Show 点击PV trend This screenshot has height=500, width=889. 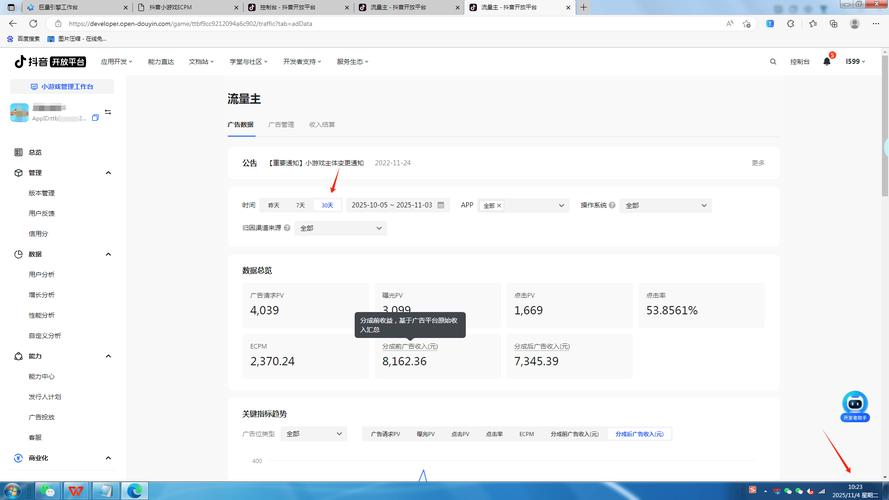(460, 434)
